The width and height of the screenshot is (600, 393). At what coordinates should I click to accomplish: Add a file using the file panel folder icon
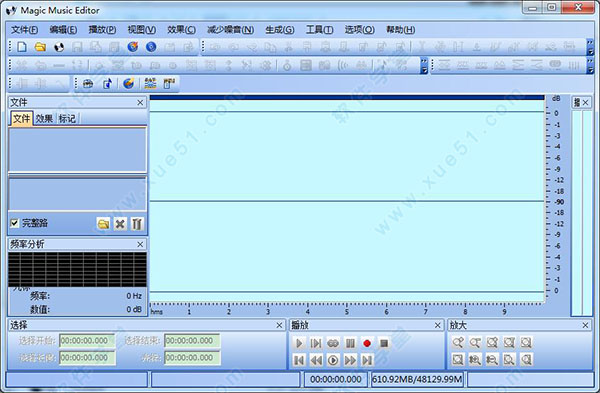(103, 223)
